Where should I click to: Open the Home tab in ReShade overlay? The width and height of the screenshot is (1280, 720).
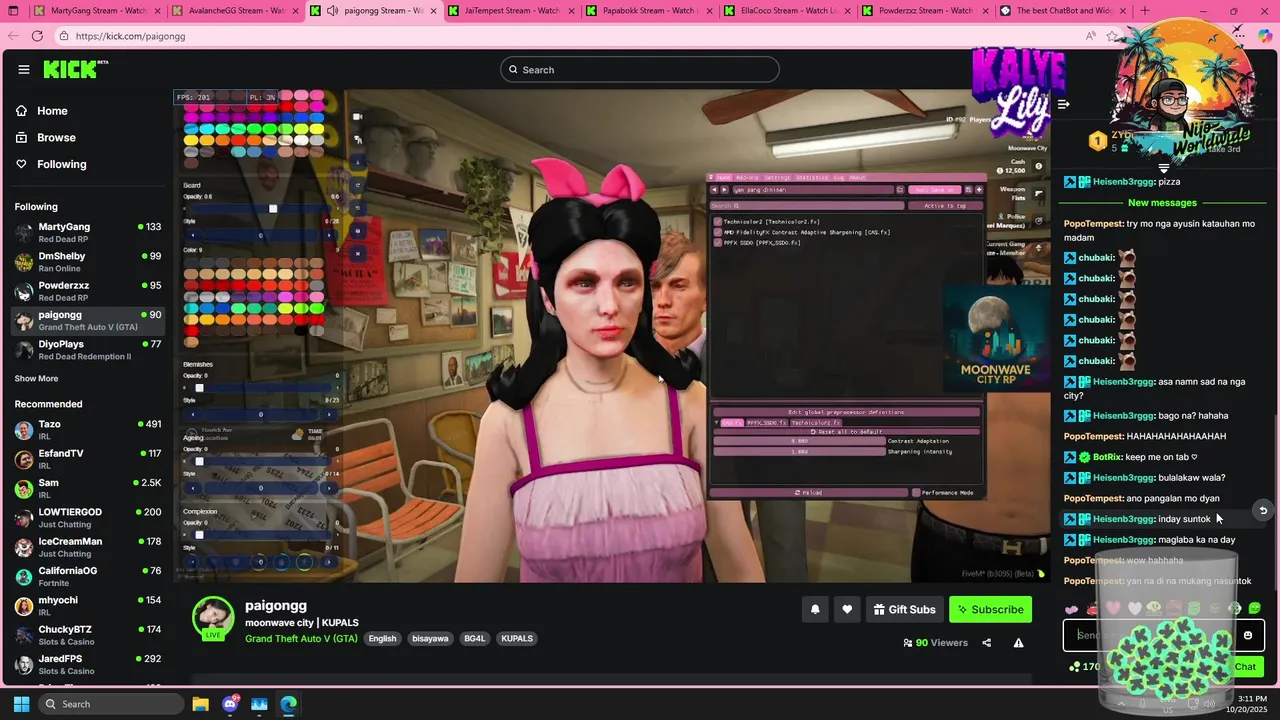[x=723, y=177]
